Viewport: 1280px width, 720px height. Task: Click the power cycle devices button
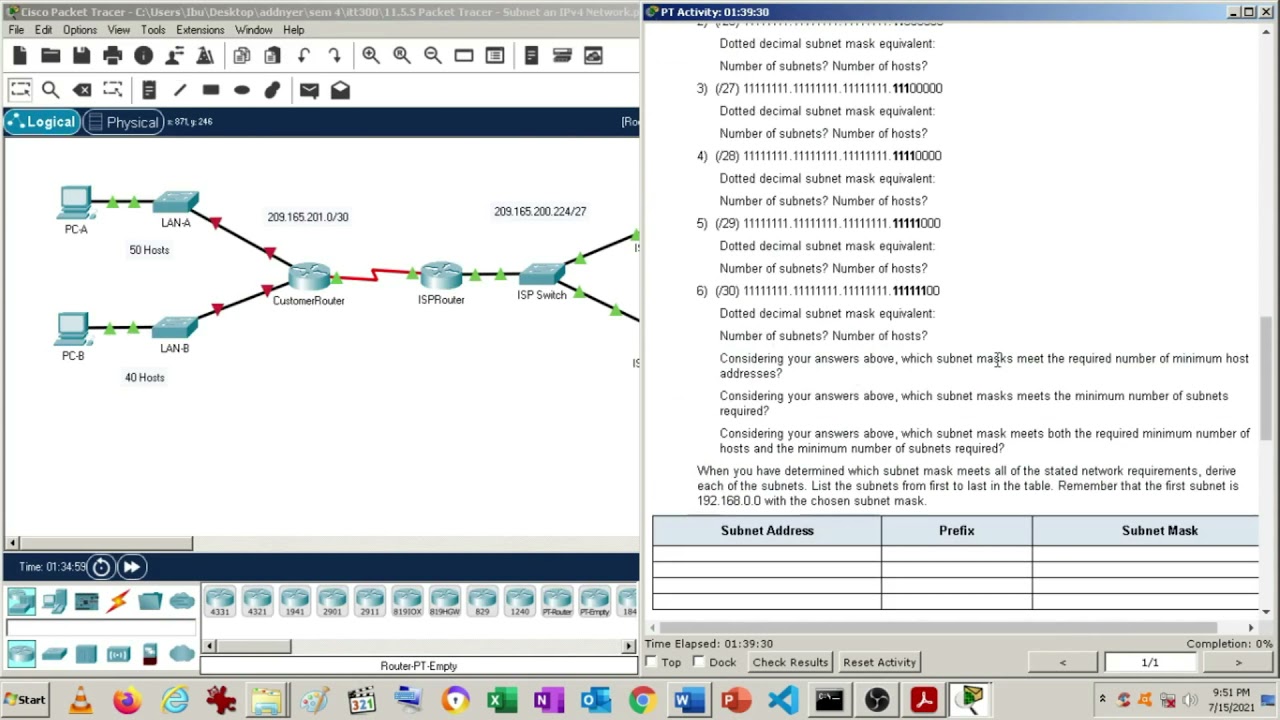(x=101, y=567)
